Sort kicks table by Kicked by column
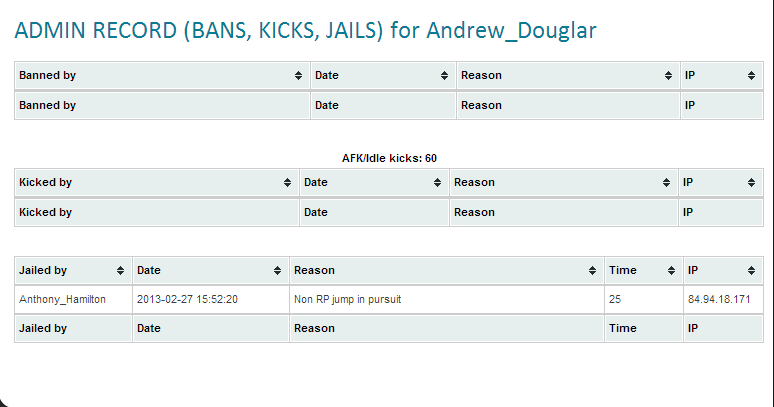Screen dimensions: 774x407 click(x=155, y=183)
